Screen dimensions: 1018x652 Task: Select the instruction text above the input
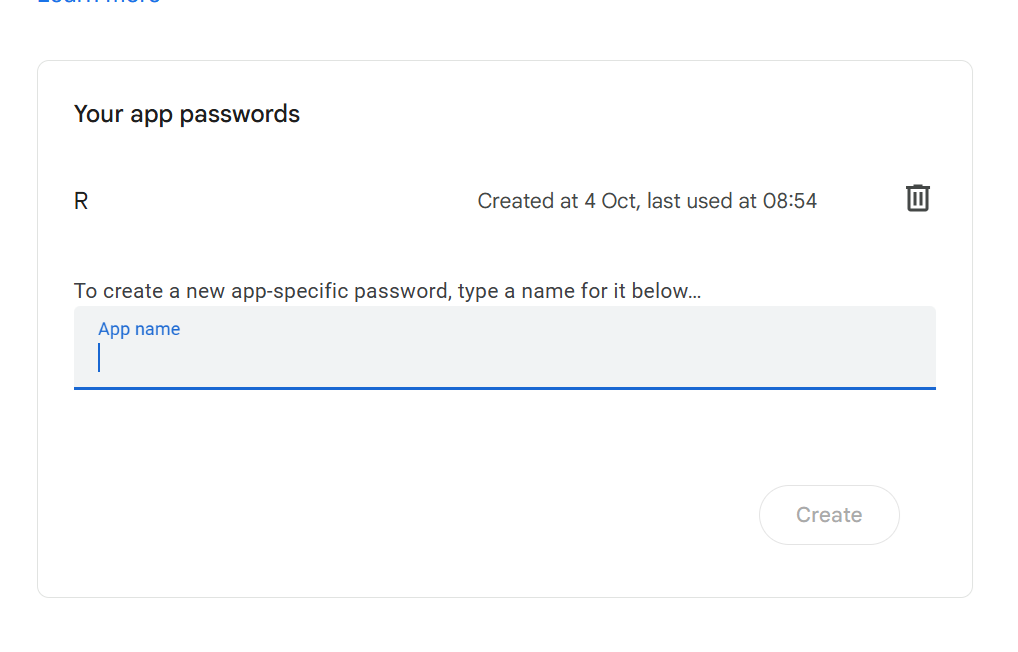(x=387, y=290)
